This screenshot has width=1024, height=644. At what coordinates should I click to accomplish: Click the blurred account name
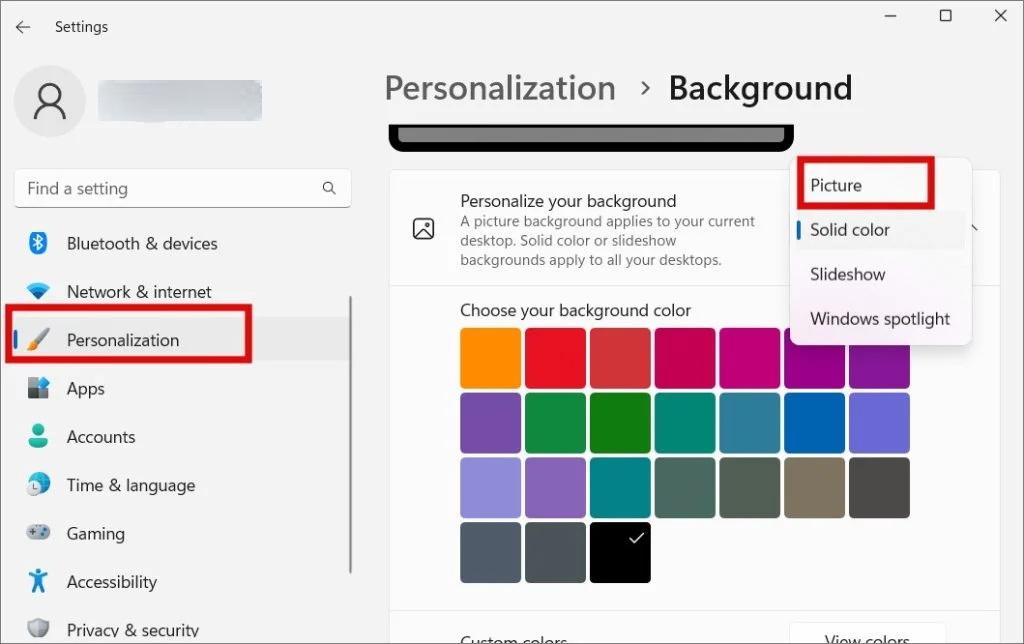180,101
